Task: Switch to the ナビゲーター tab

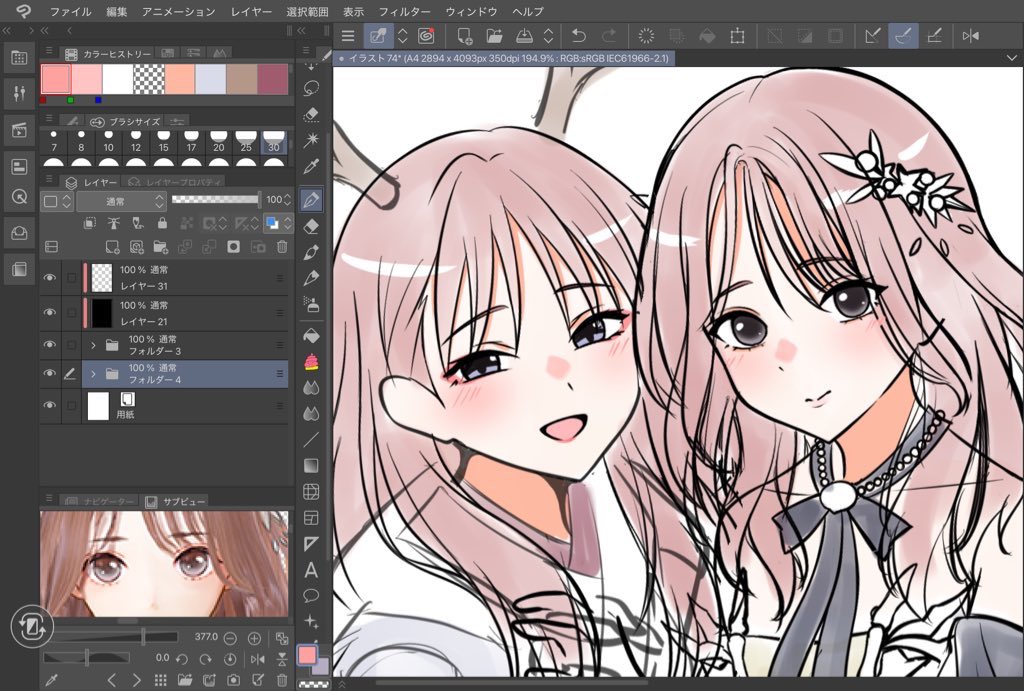Action: [101, 502]
